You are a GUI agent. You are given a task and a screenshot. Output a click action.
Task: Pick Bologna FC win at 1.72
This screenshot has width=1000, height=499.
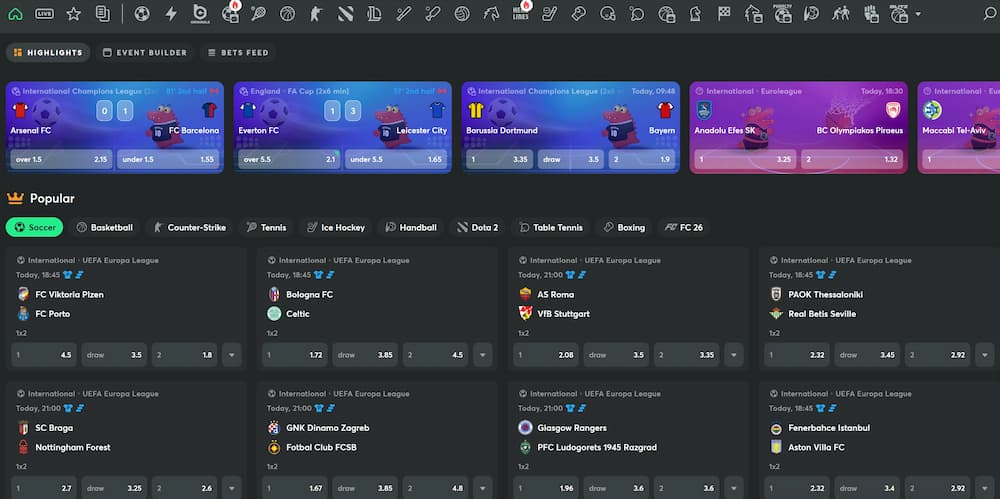[295, 355]
